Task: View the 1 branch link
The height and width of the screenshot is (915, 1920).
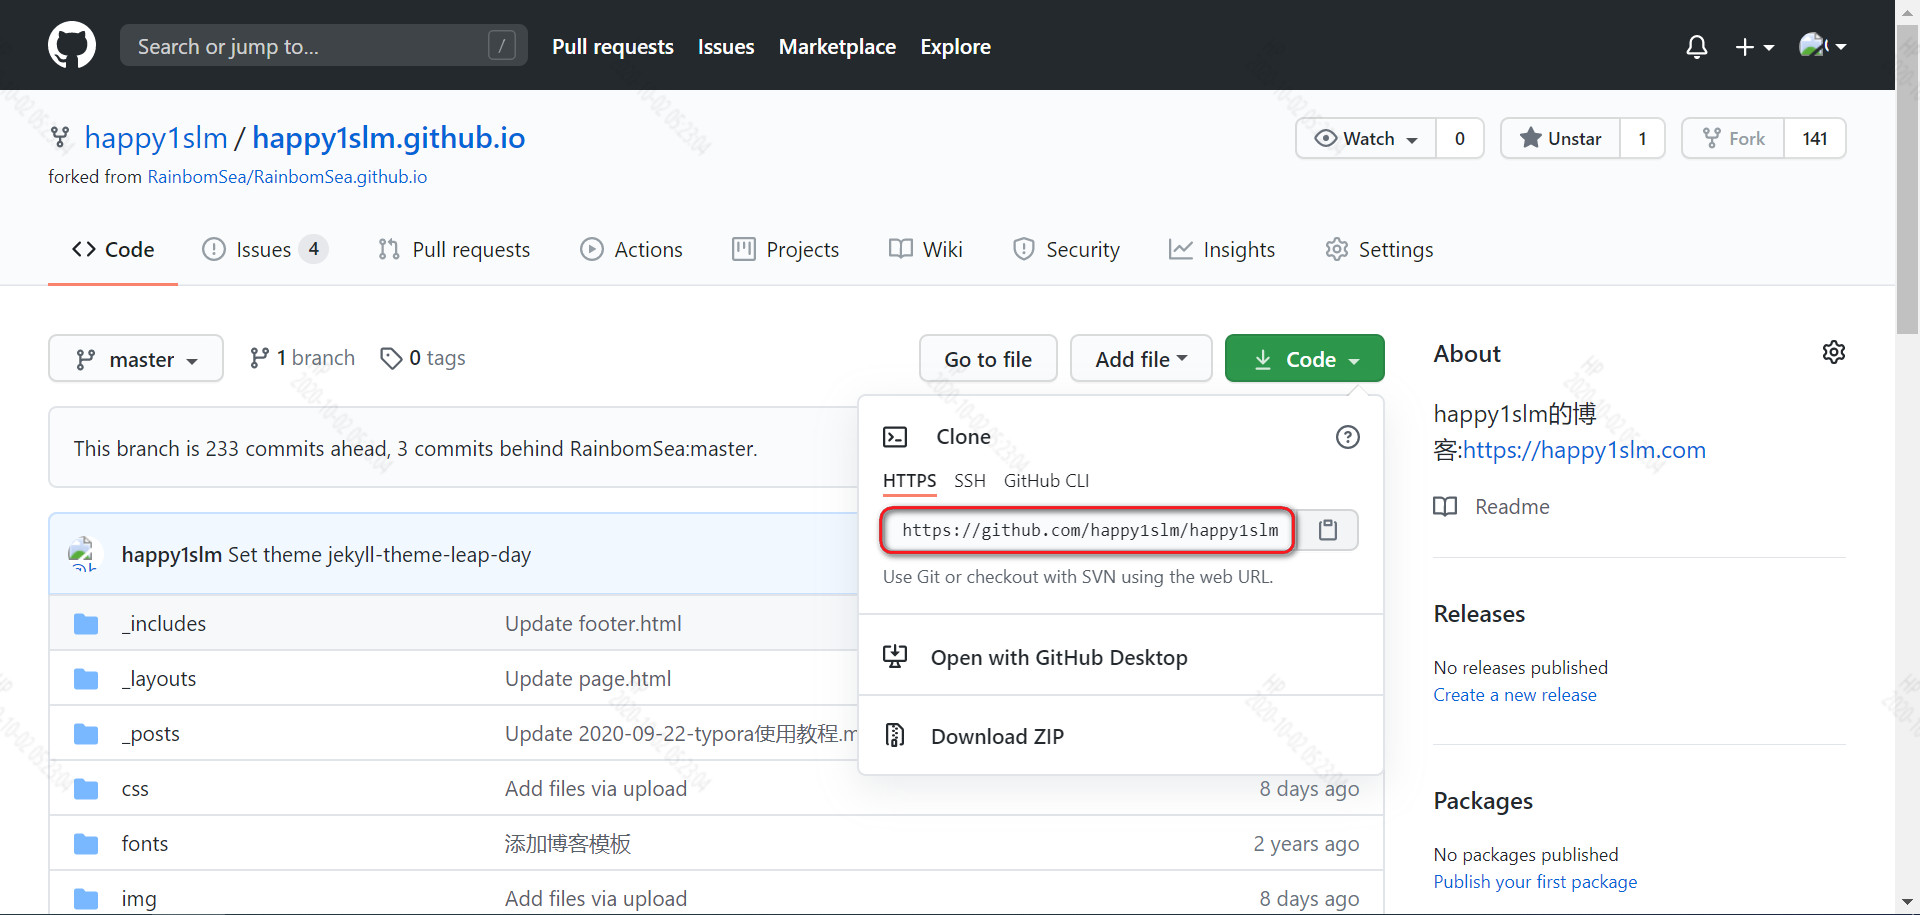Action: pyautogui.click(x=302, y=358)
